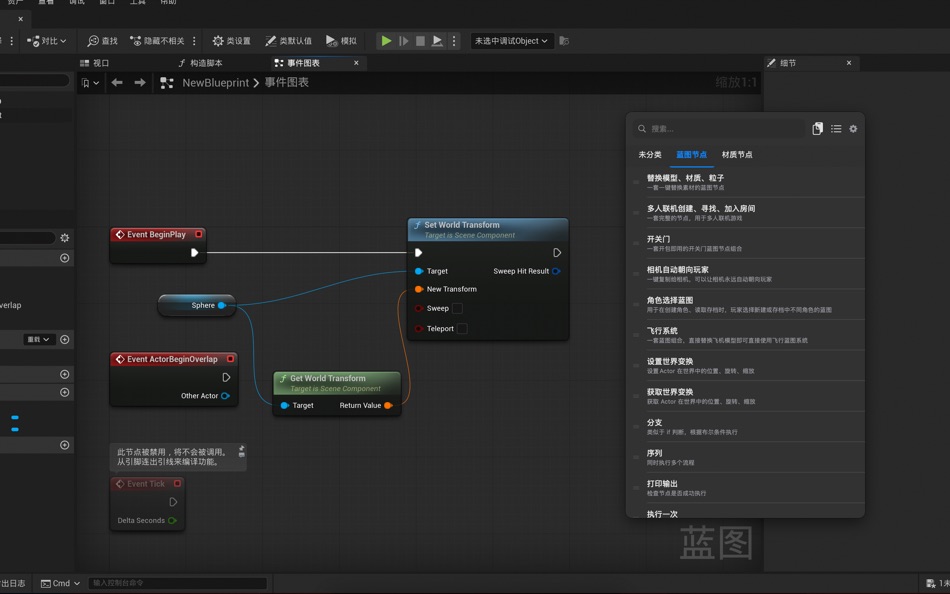Click the list view icon beside the node search field
Screen dimensions: 950x594
(836, 129)
